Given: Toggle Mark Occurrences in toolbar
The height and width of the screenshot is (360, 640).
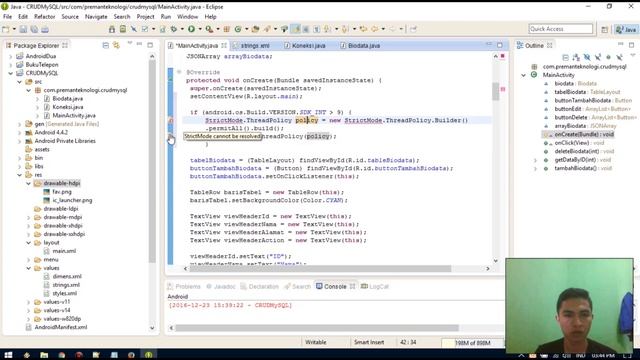Looking at the screenshot, I should (x=295, y=29).
